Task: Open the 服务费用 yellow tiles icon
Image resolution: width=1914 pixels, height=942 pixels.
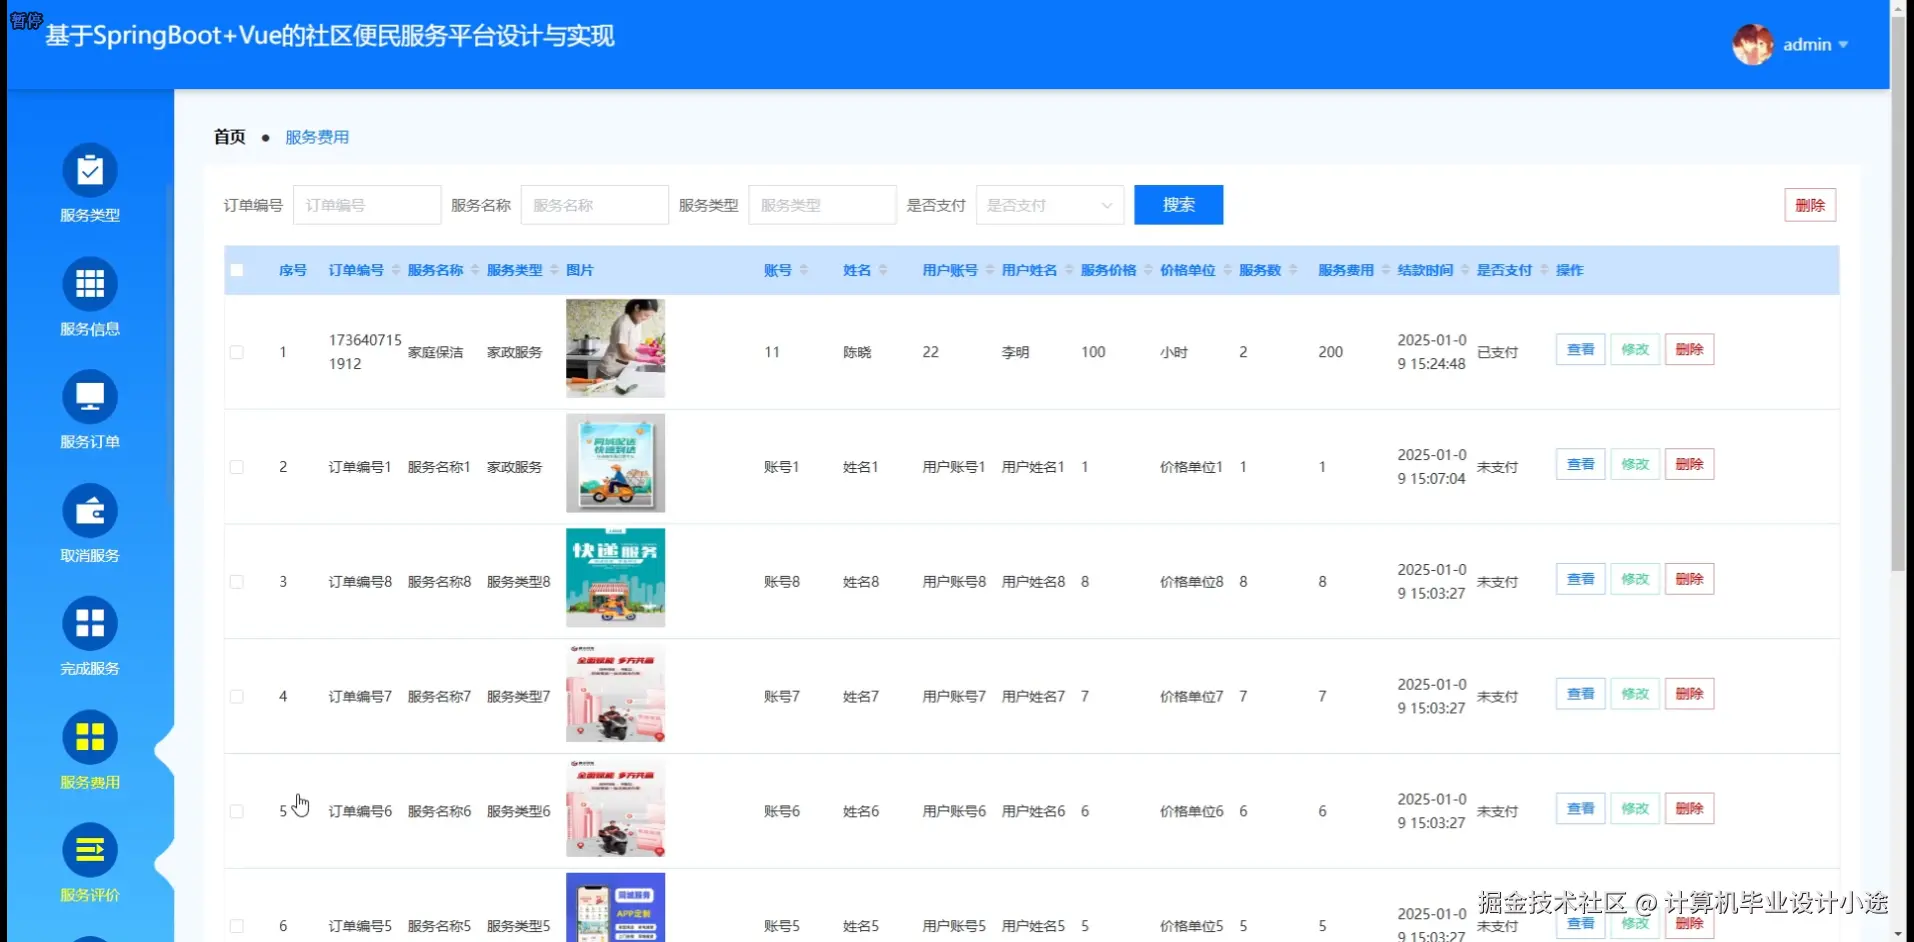Action: (x=90, y=738)
